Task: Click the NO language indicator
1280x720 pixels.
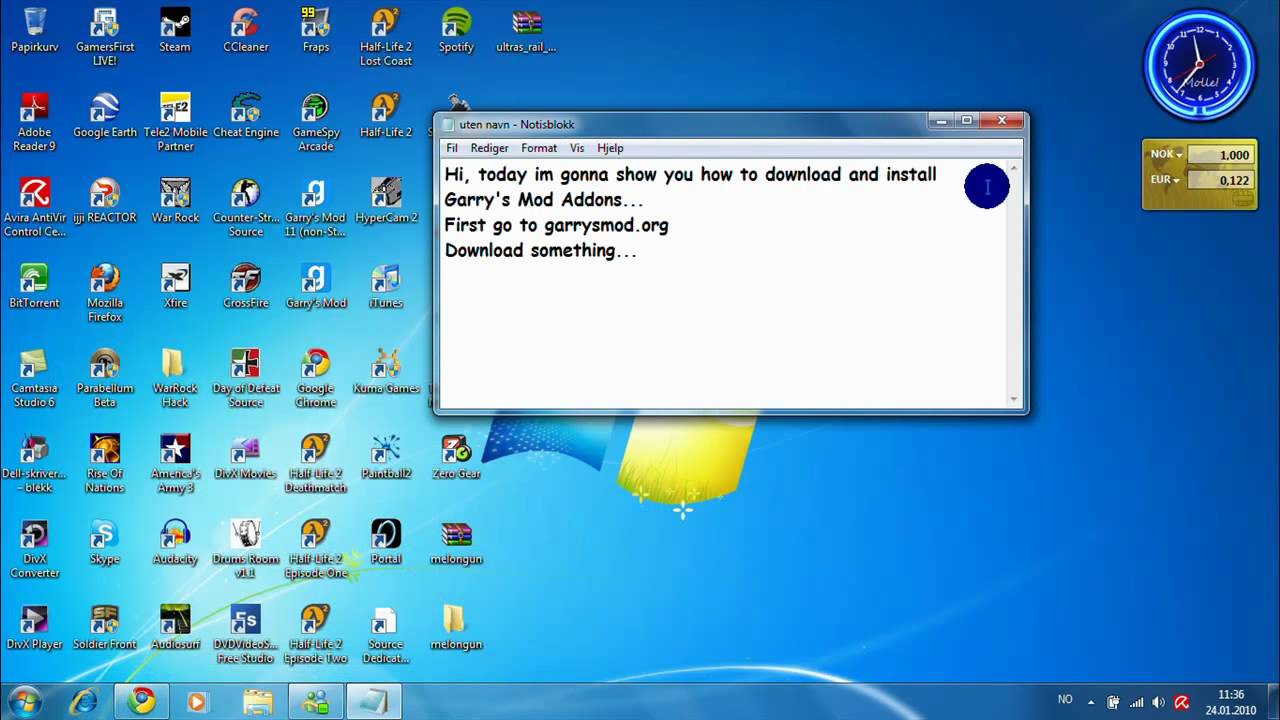Action: (x=1065, y=700)
